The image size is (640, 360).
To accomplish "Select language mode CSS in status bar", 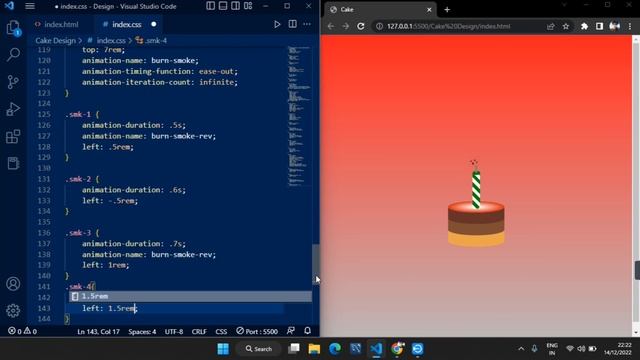I will 221,331.
